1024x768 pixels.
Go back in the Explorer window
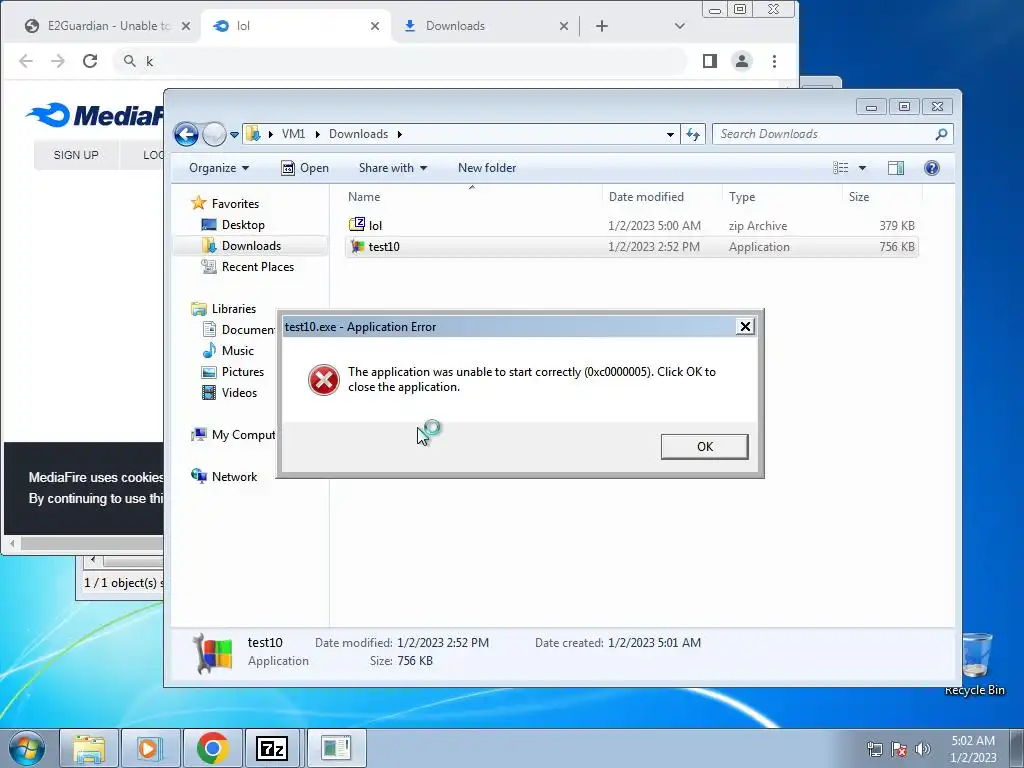coord(186,135)
